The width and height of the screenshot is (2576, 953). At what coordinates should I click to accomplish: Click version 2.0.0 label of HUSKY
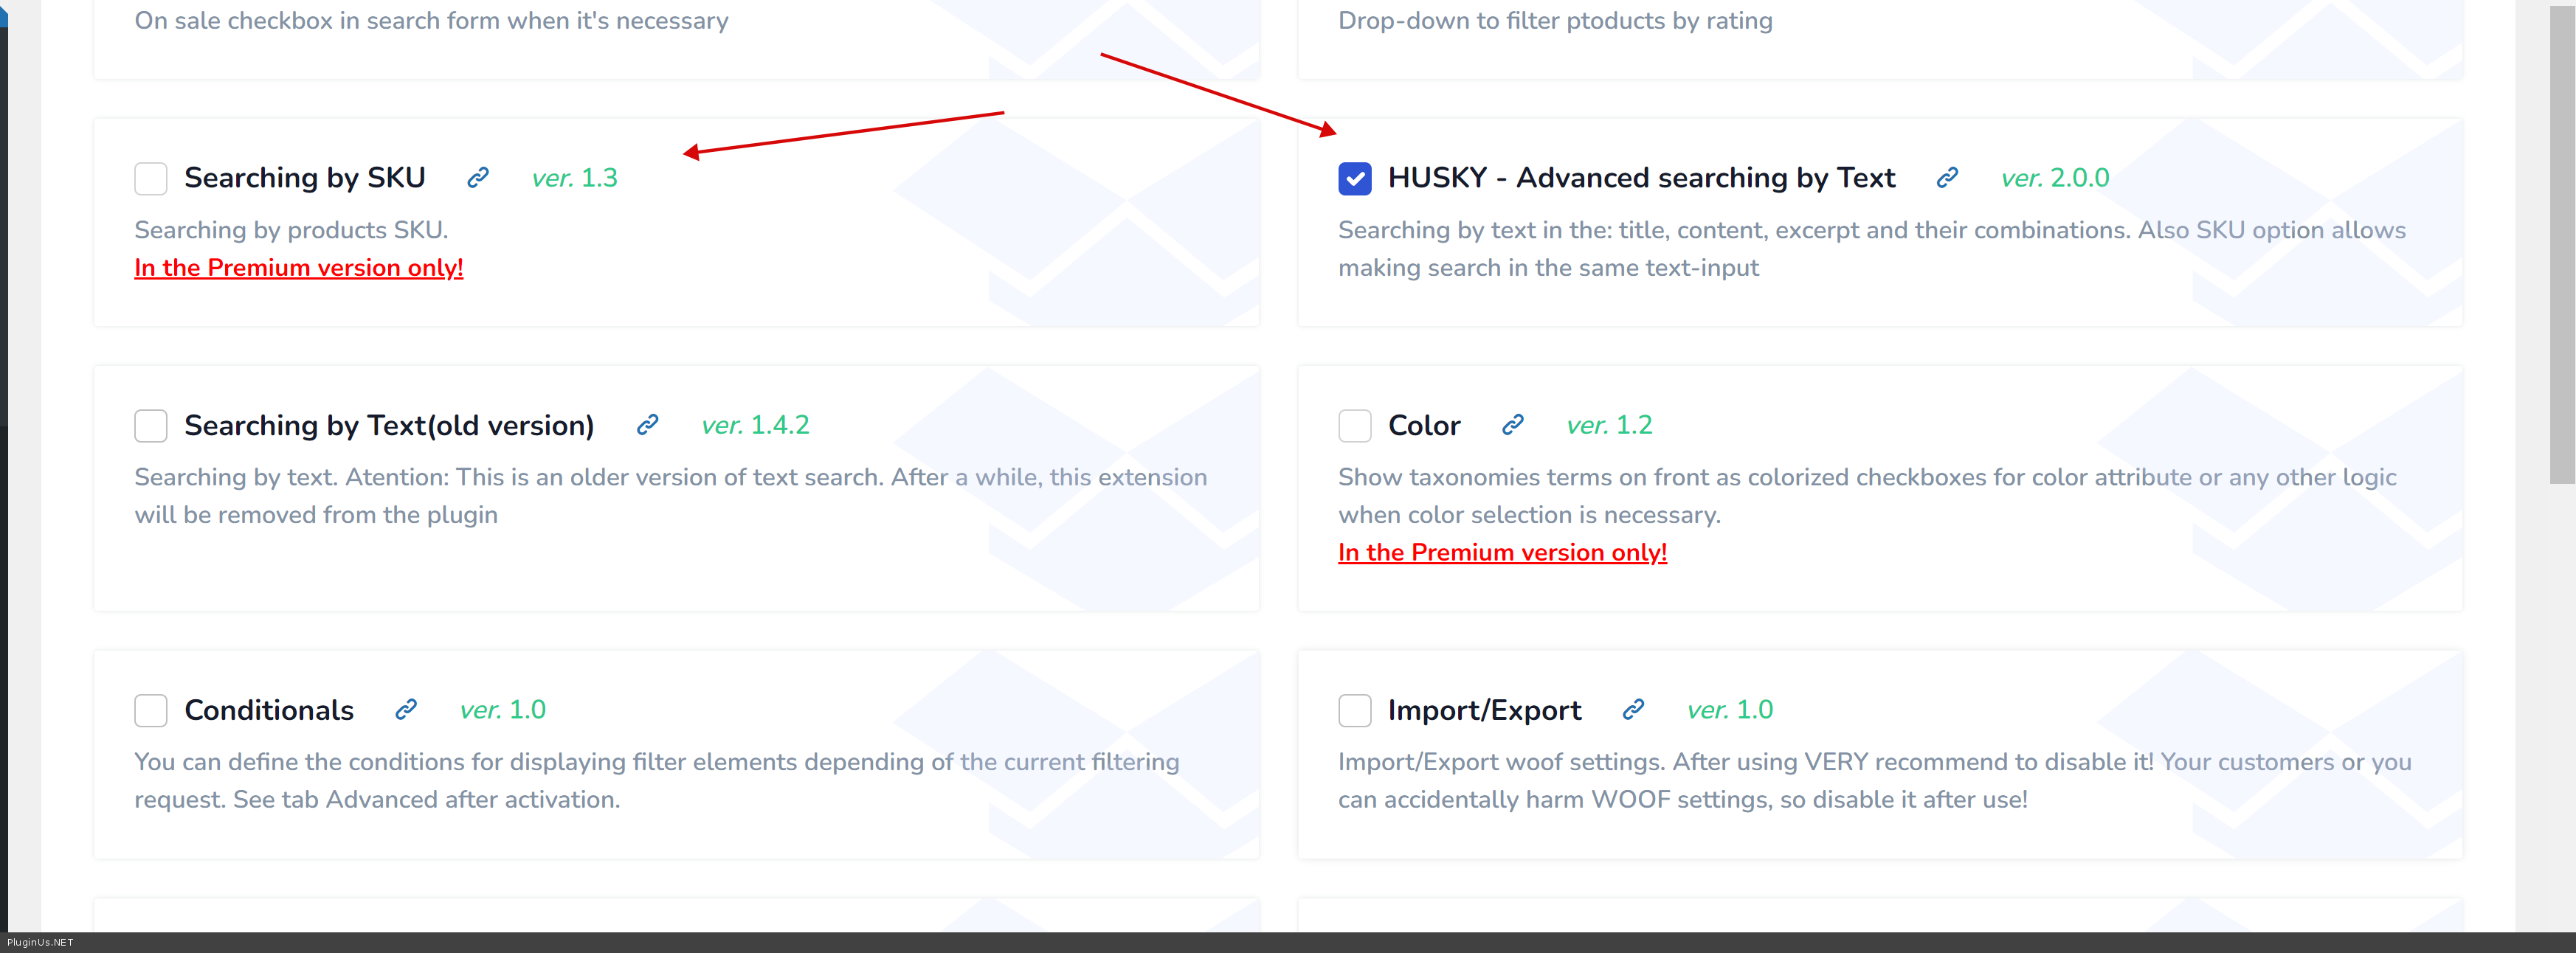(x=2054, y=178)
